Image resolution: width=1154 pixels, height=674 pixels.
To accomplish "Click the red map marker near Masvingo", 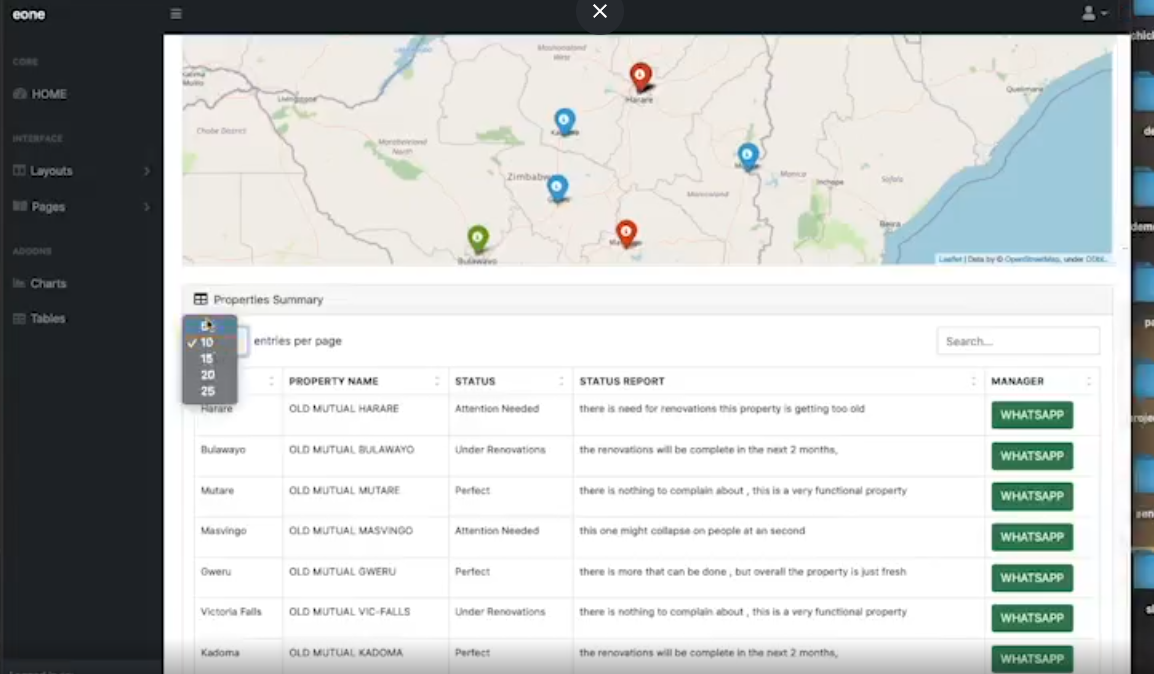I will (x=626, y=233).
